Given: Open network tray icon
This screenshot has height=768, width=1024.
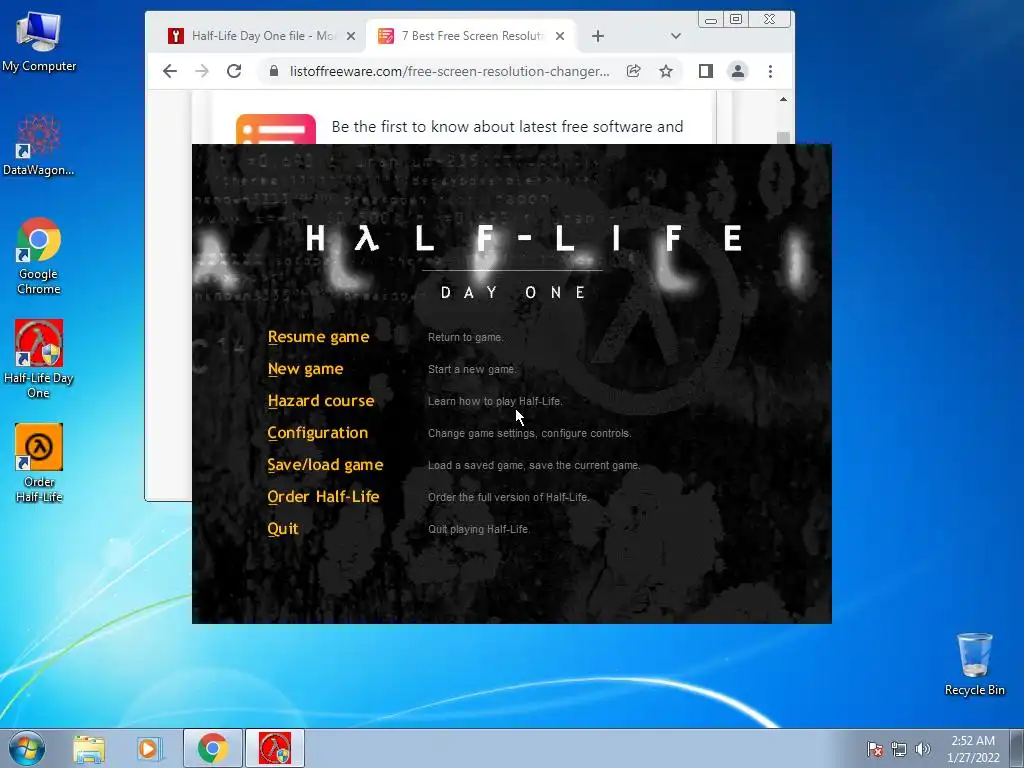Looking at the screenshot, I should click(x=899, y=749).
